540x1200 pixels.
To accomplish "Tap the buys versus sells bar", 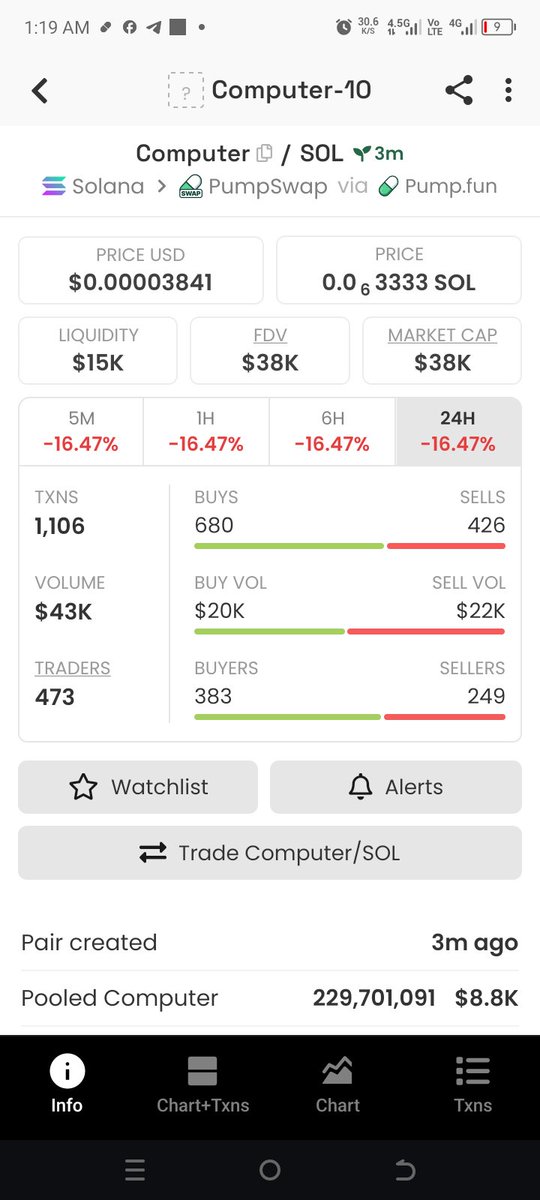I will click(x=350, y=546).
